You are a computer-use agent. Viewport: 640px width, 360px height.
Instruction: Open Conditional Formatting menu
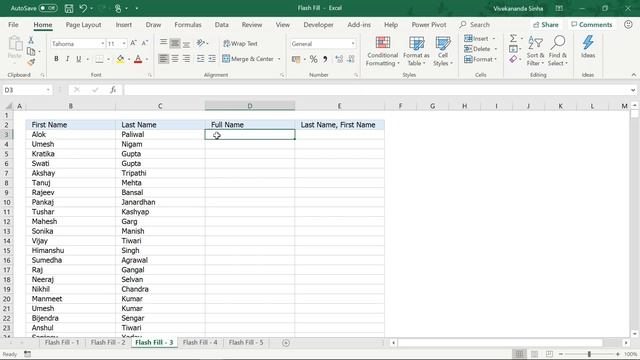point(382,51)
